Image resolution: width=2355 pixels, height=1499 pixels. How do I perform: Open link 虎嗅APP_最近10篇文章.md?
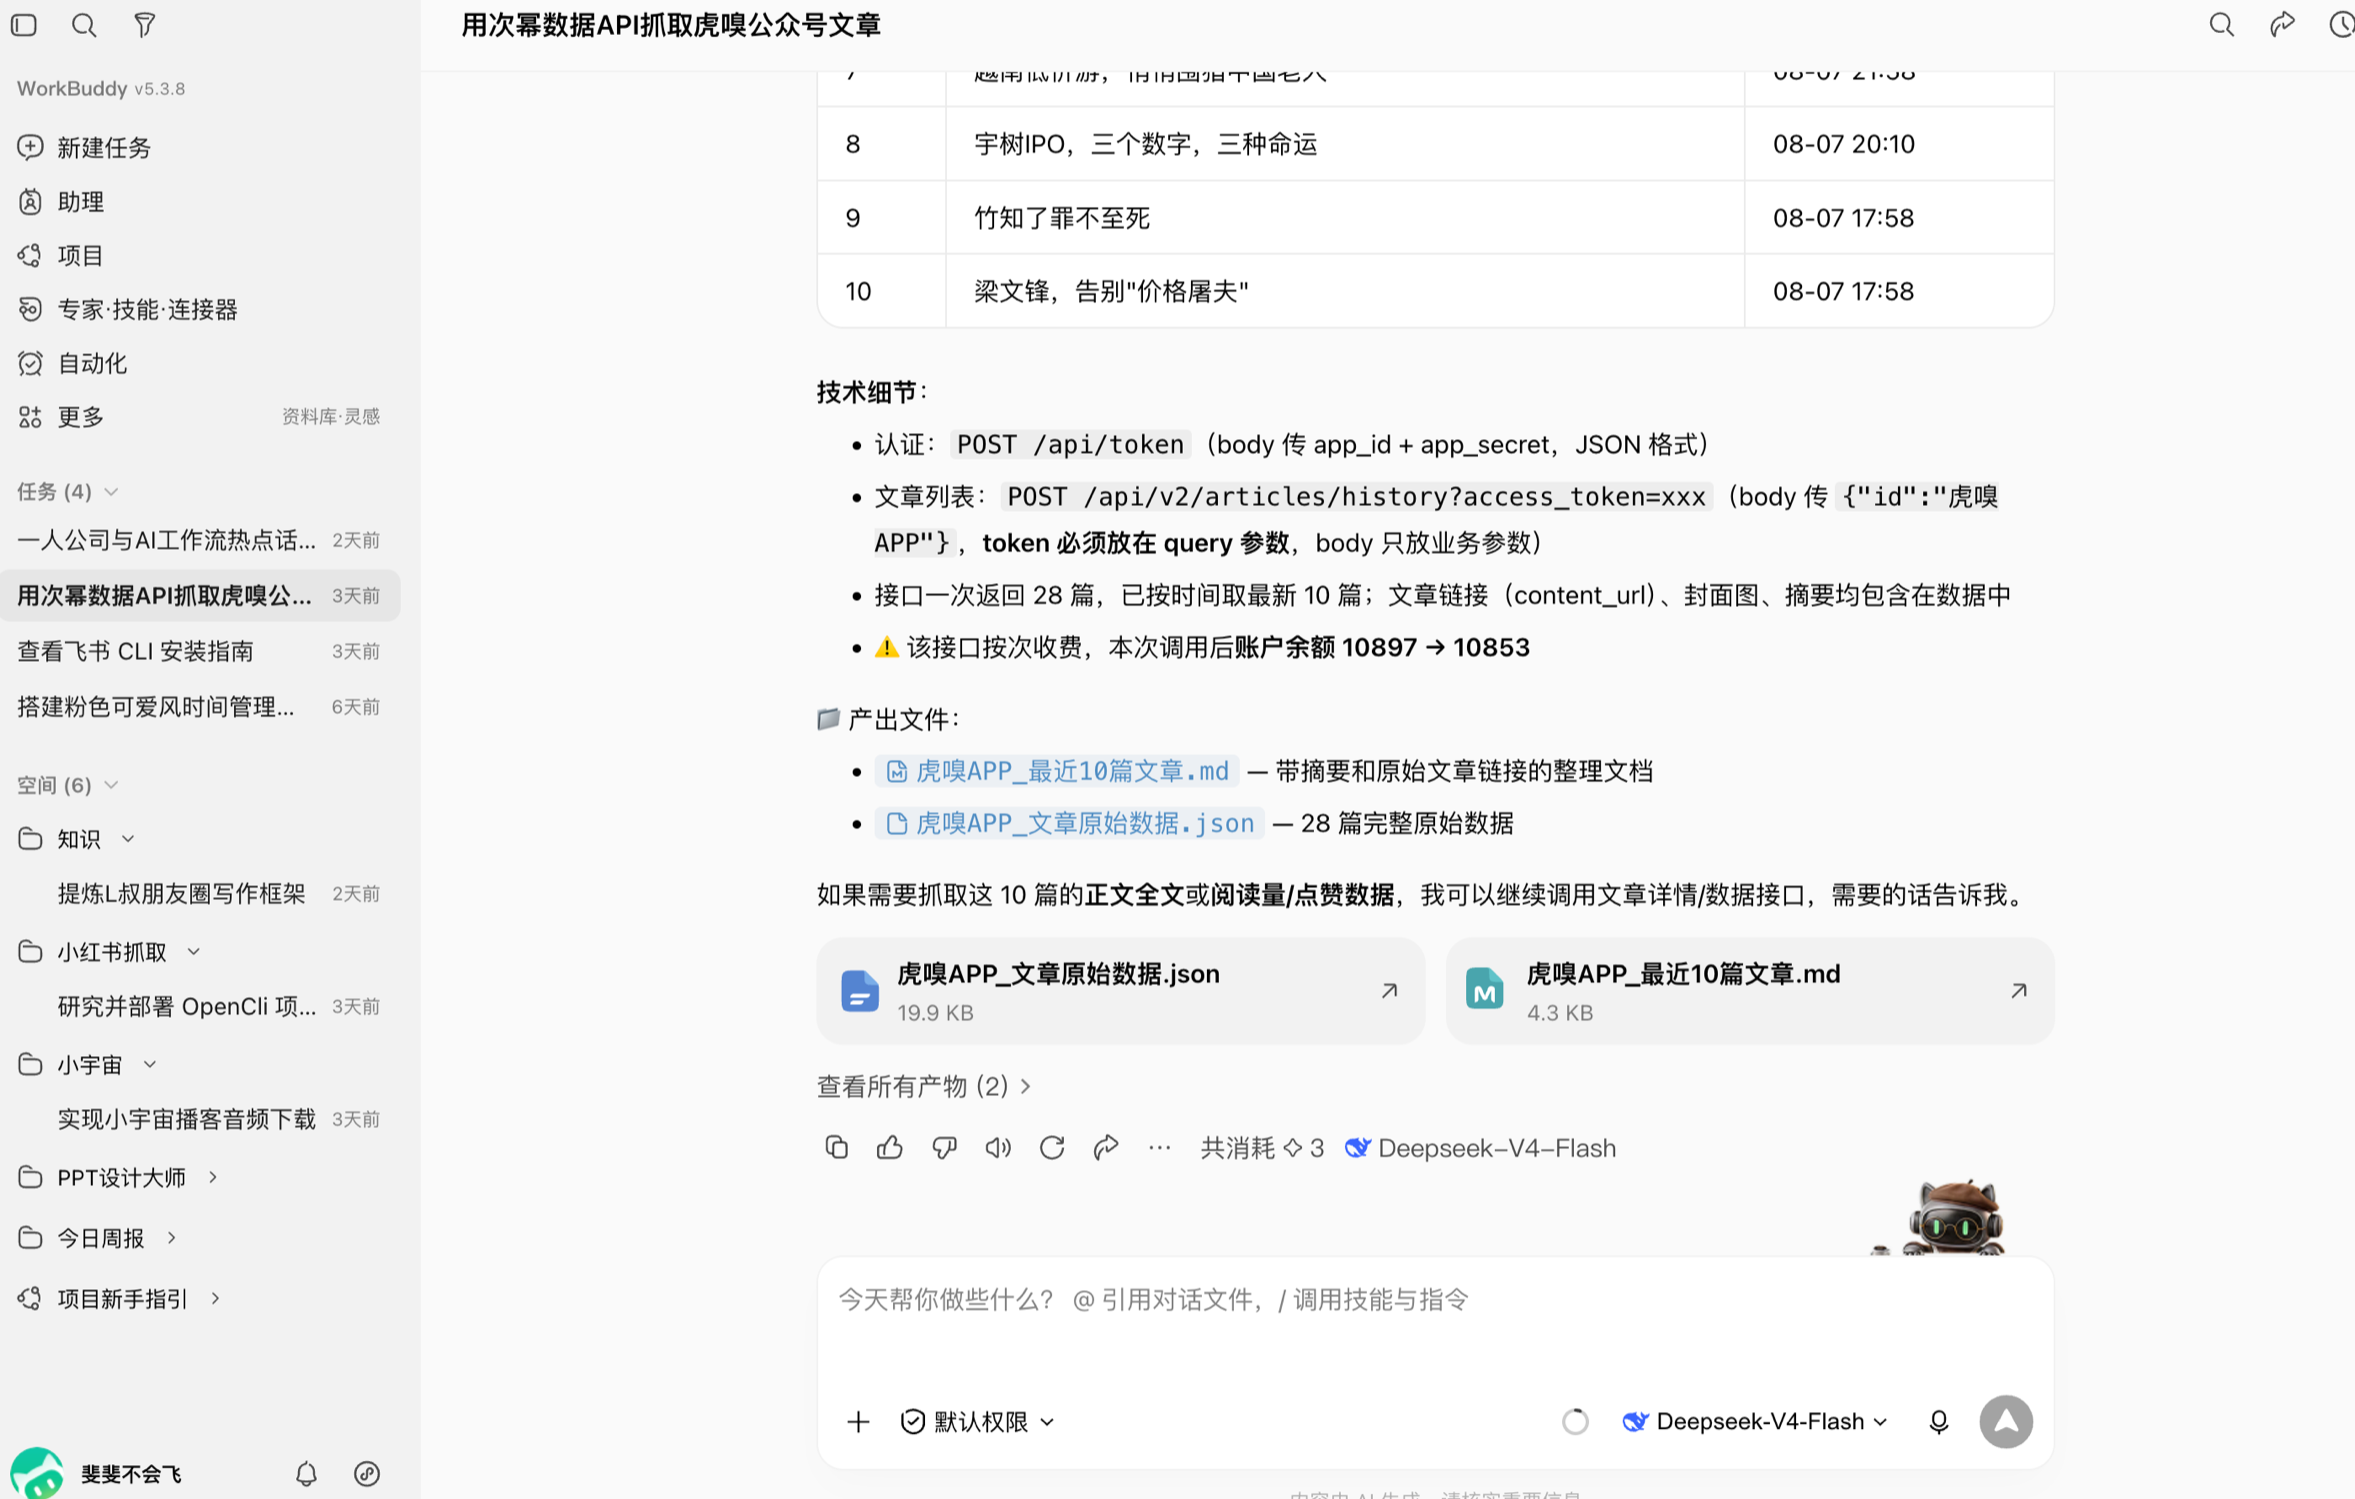click(1057, 771)
